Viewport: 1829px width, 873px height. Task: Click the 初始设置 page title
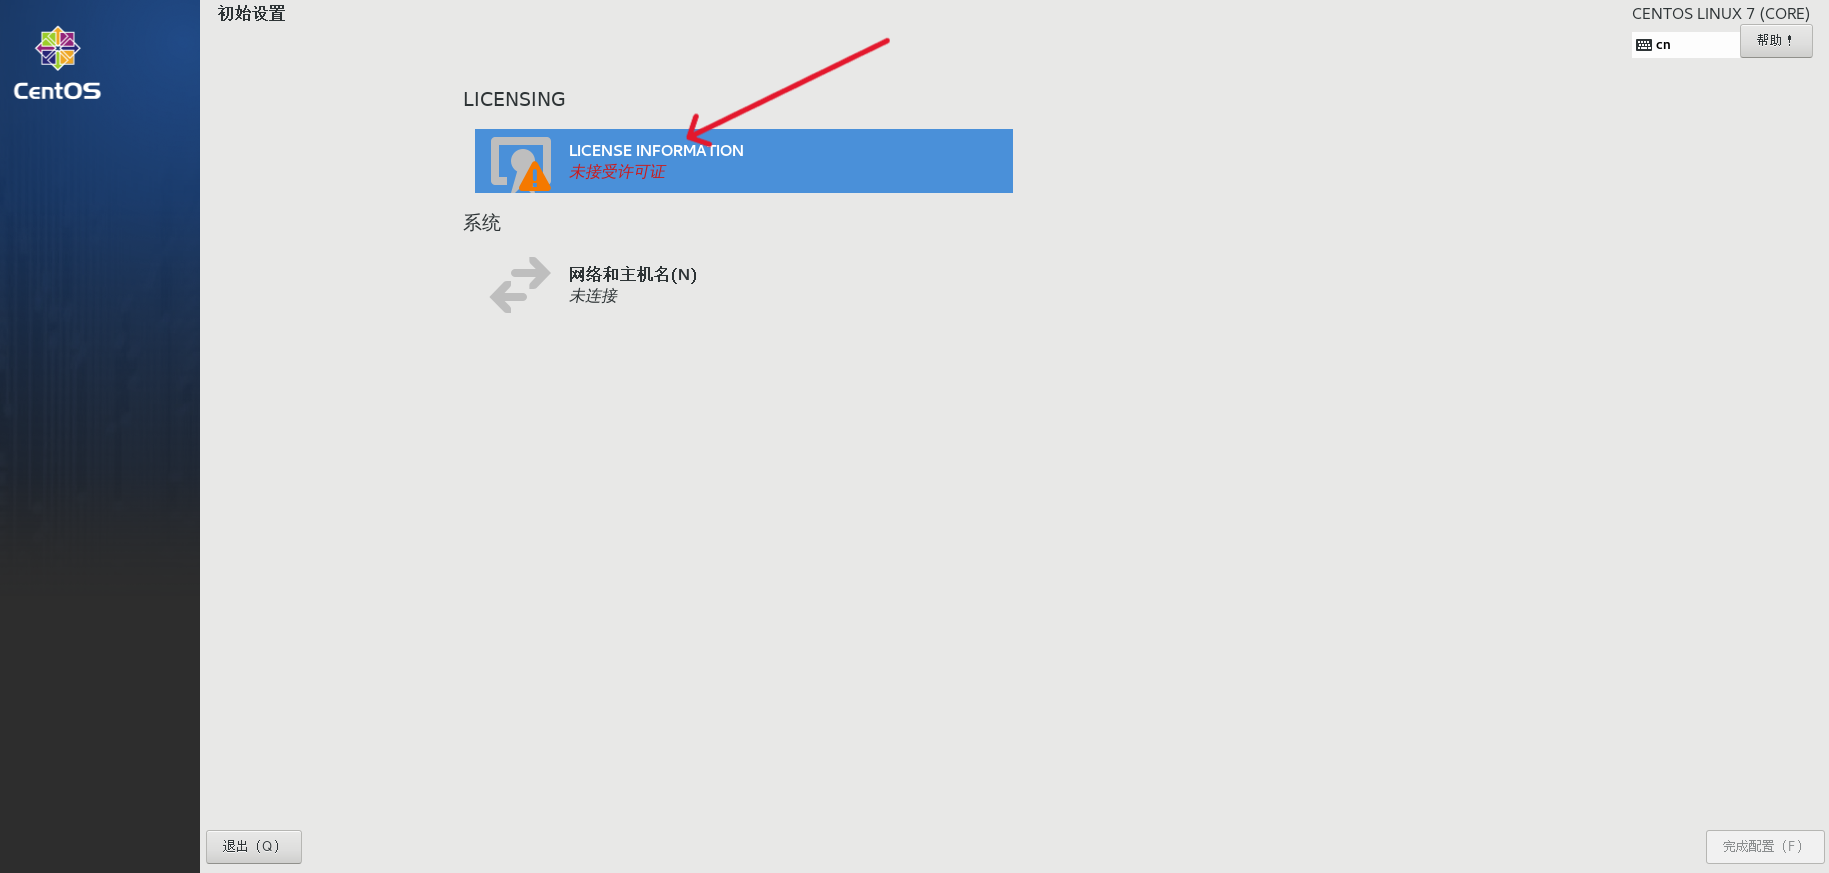[252, 14]
